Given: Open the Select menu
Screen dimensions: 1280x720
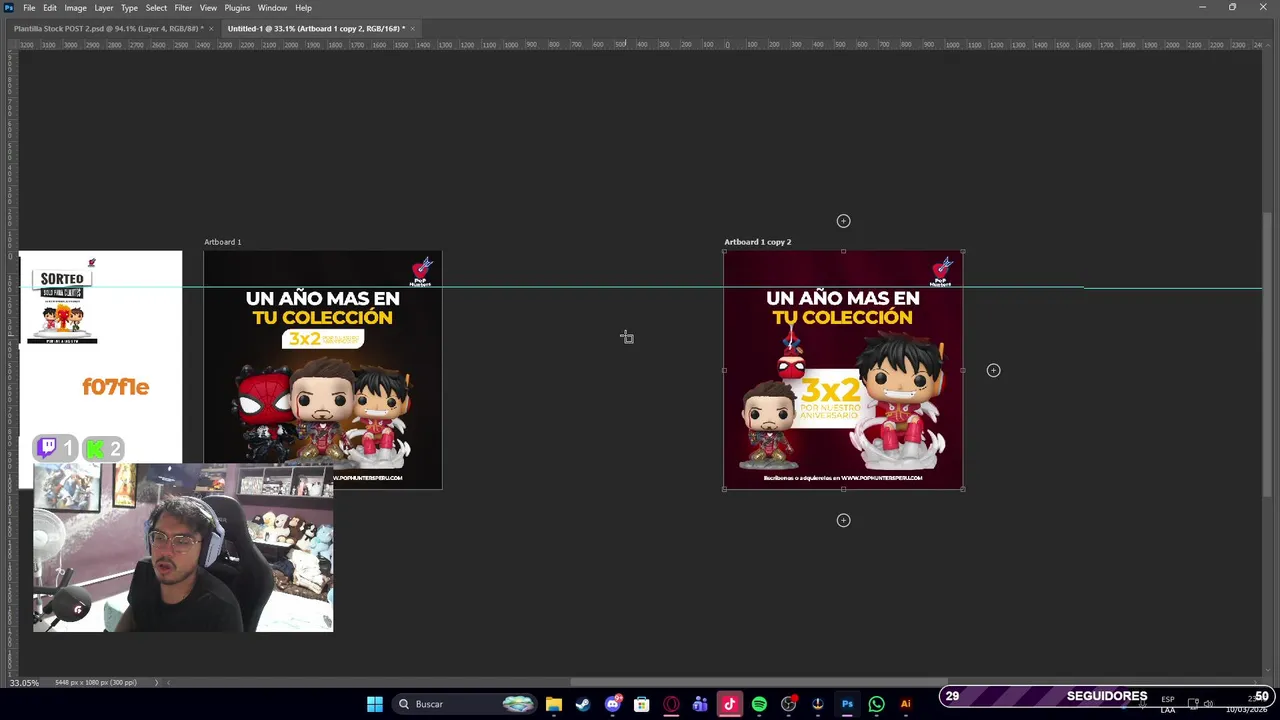Looking at the screenshot, I should pos(156,8).
